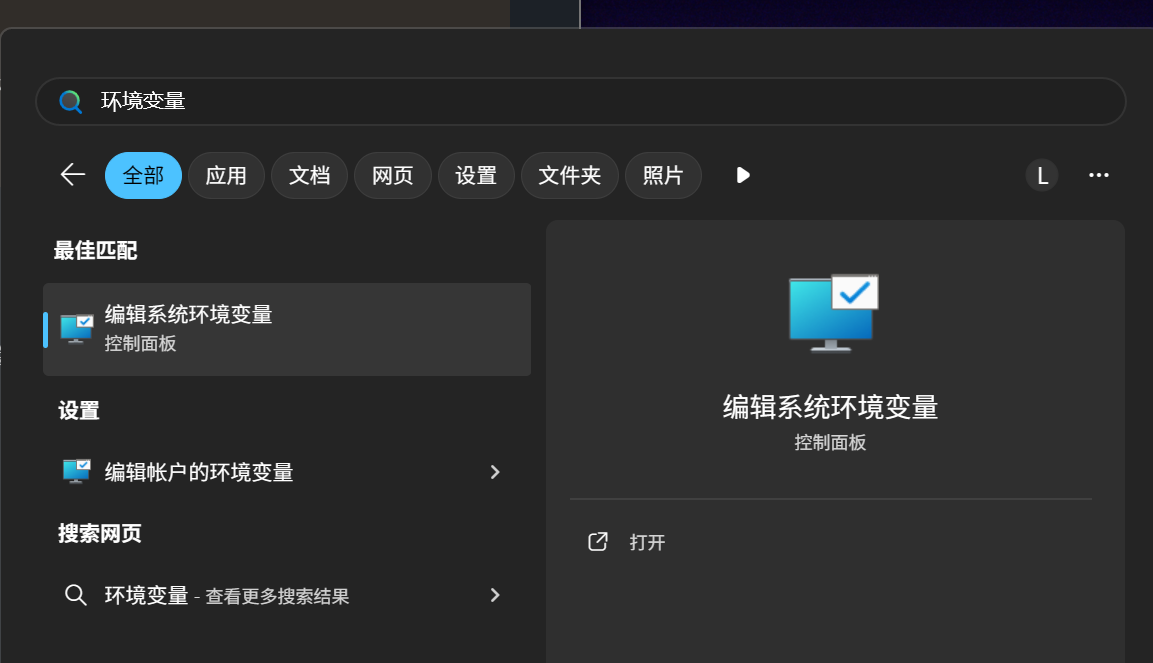Click the back arrow button
Viewport: 1153px width, 663px height.
tap(73, 175)
